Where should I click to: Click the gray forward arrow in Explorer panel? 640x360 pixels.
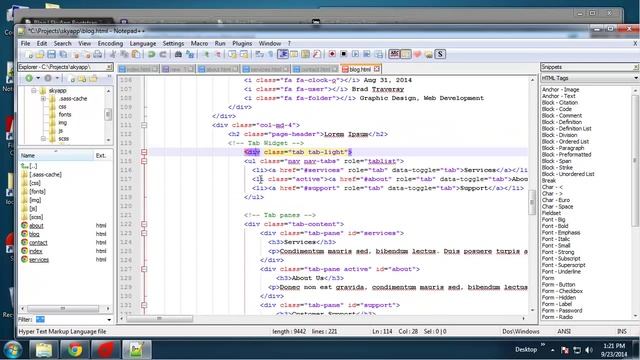tap(48, 78)
